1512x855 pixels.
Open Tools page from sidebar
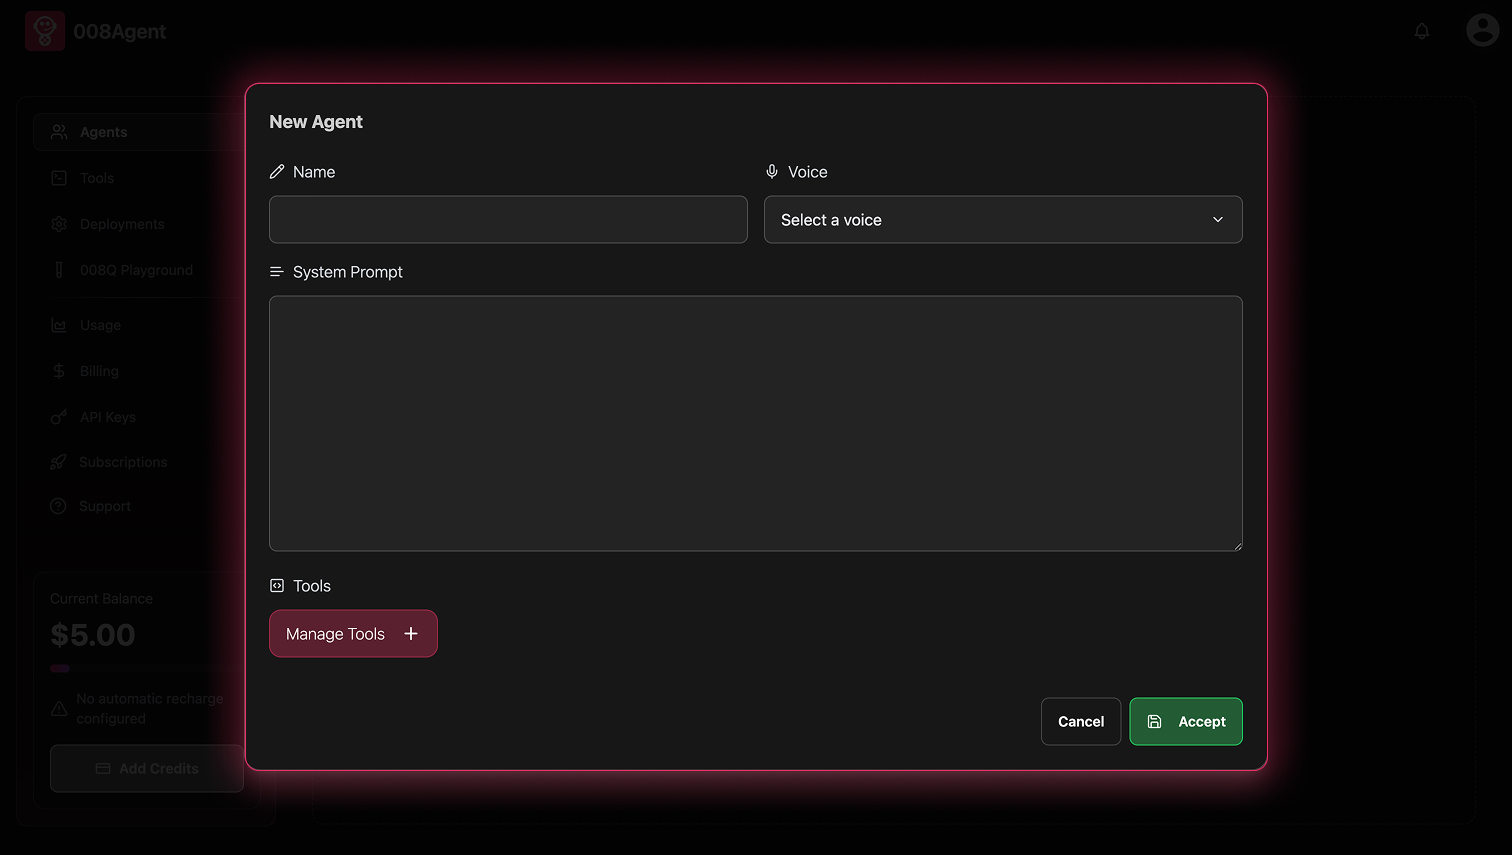[x=97, y=178]
